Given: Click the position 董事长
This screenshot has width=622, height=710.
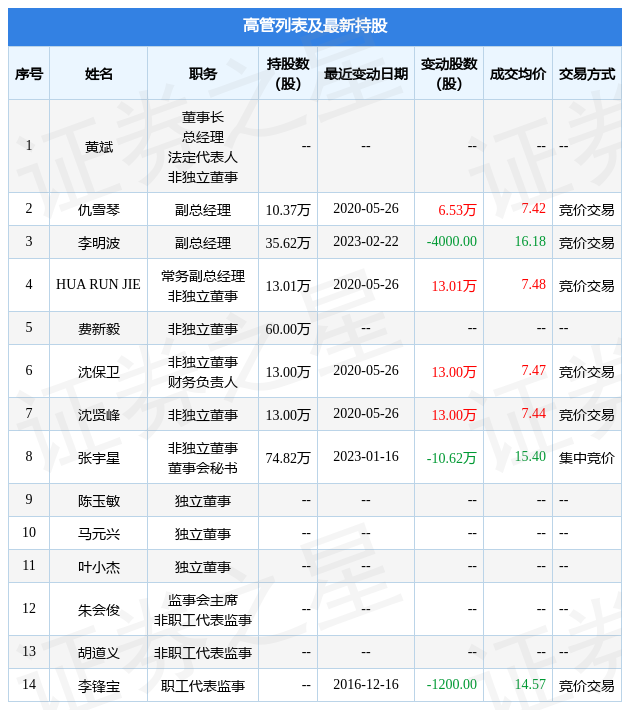Looking at the screenshot, I should [203, 117].
